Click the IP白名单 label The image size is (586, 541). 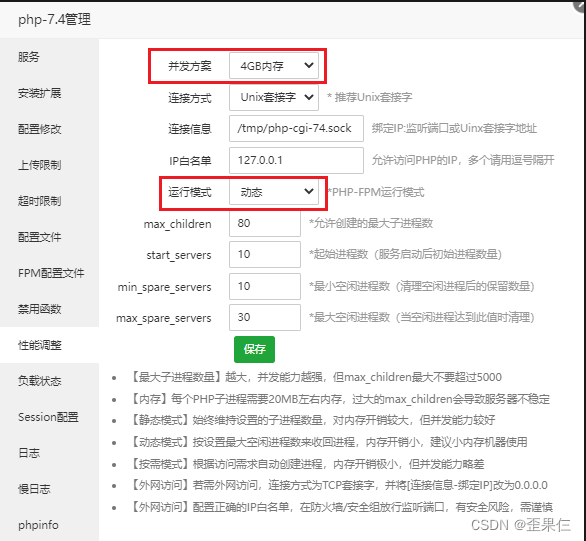pyautogui.click(x=190, y=161)
